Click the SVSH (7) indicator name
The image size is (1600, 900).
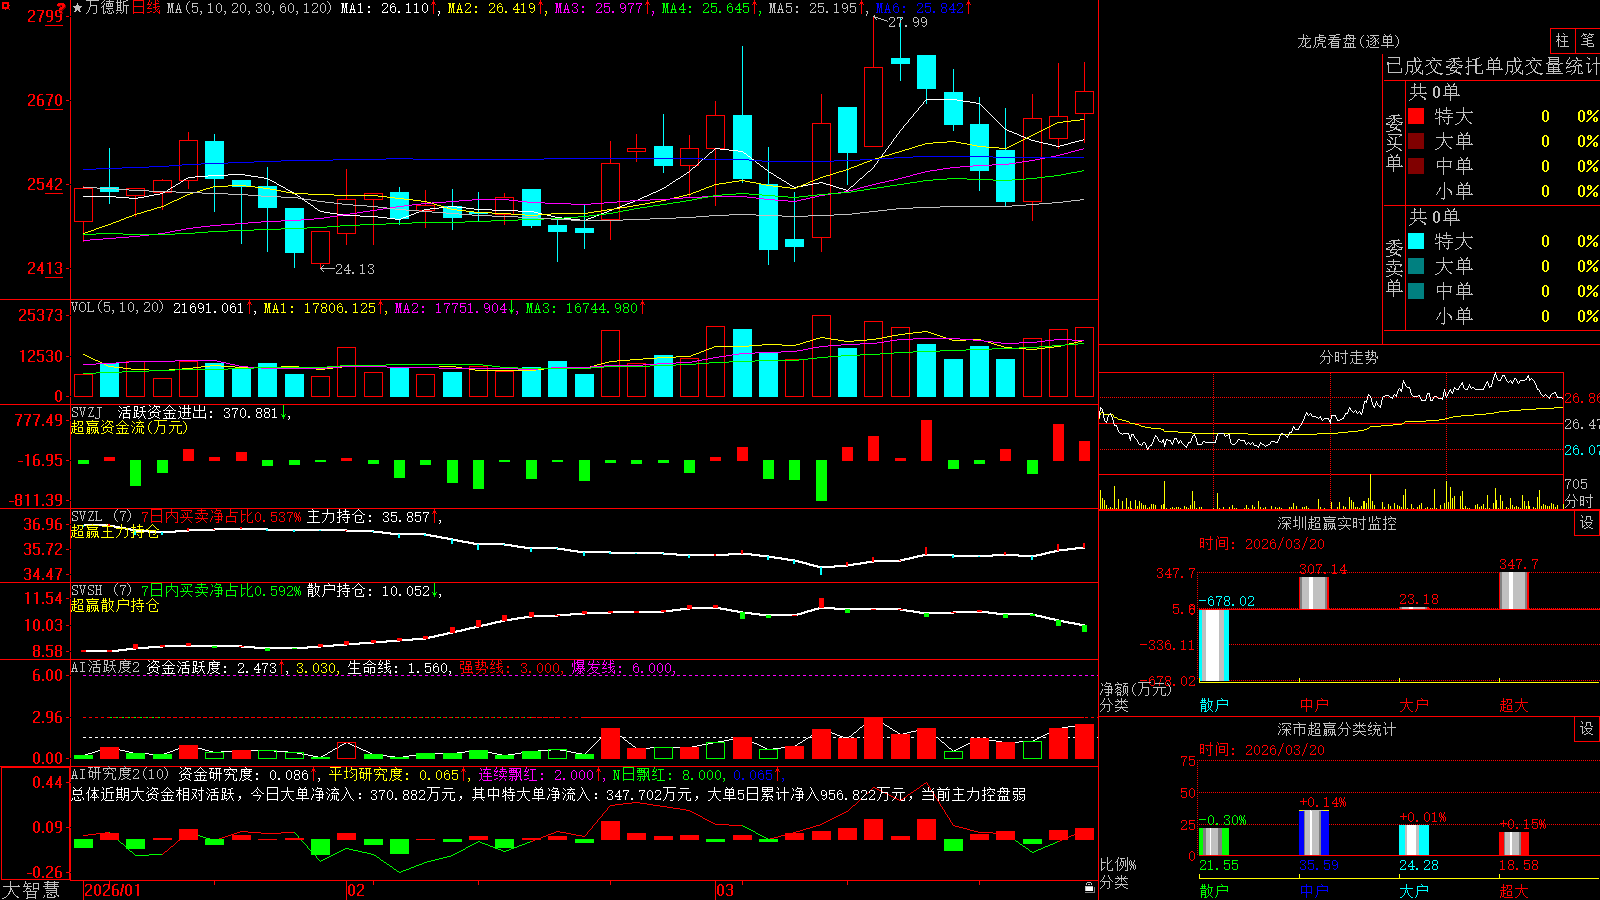101,591
